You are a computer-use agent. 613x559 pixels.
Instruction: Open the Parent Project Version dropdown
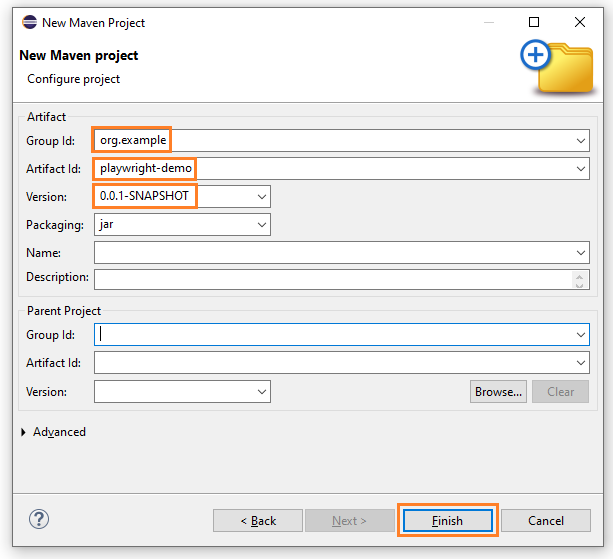(262, 392)
